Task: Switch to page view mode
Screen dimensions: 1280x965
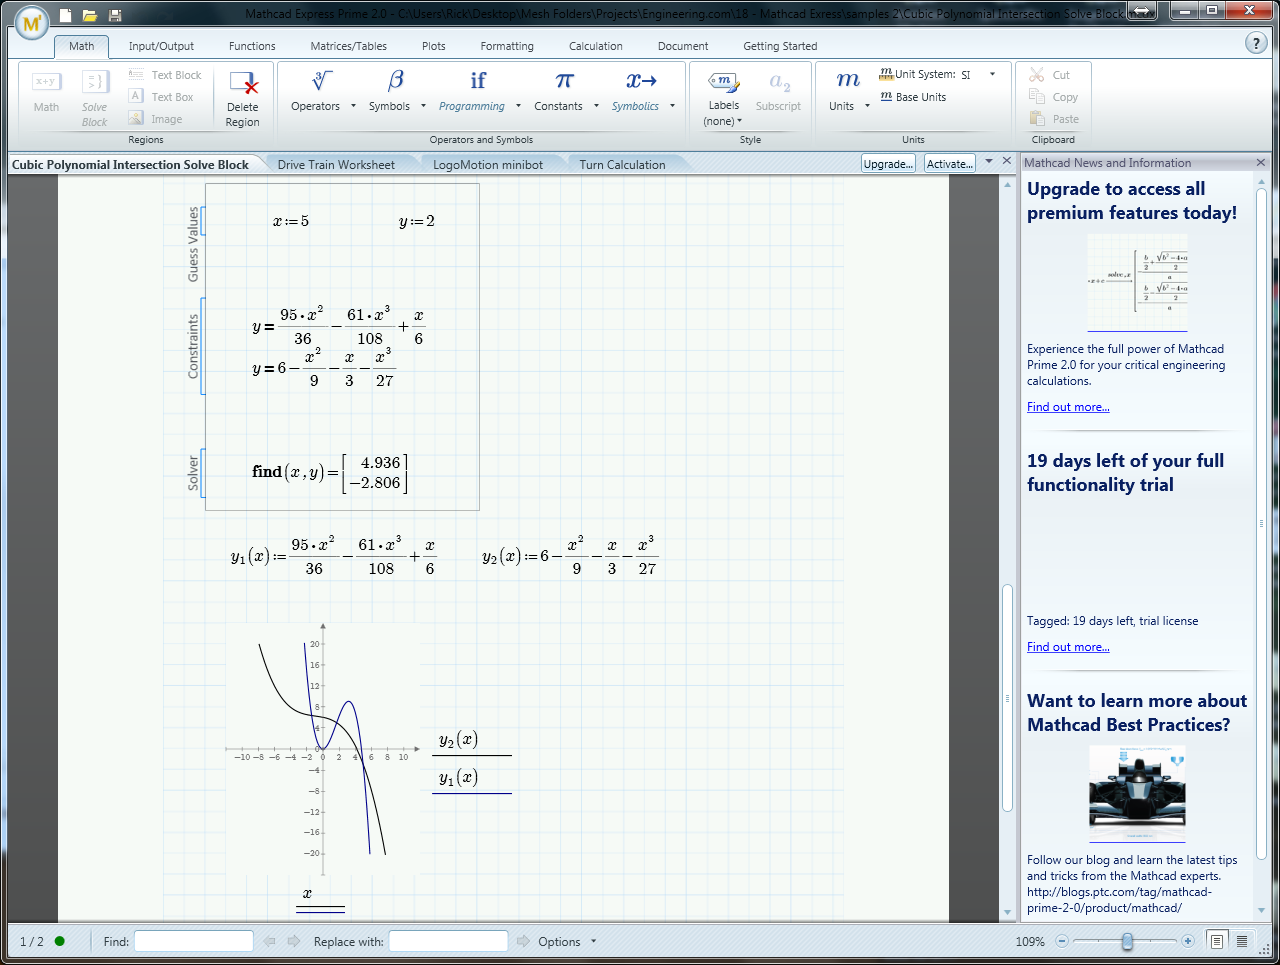Action: click(1217, 941)
